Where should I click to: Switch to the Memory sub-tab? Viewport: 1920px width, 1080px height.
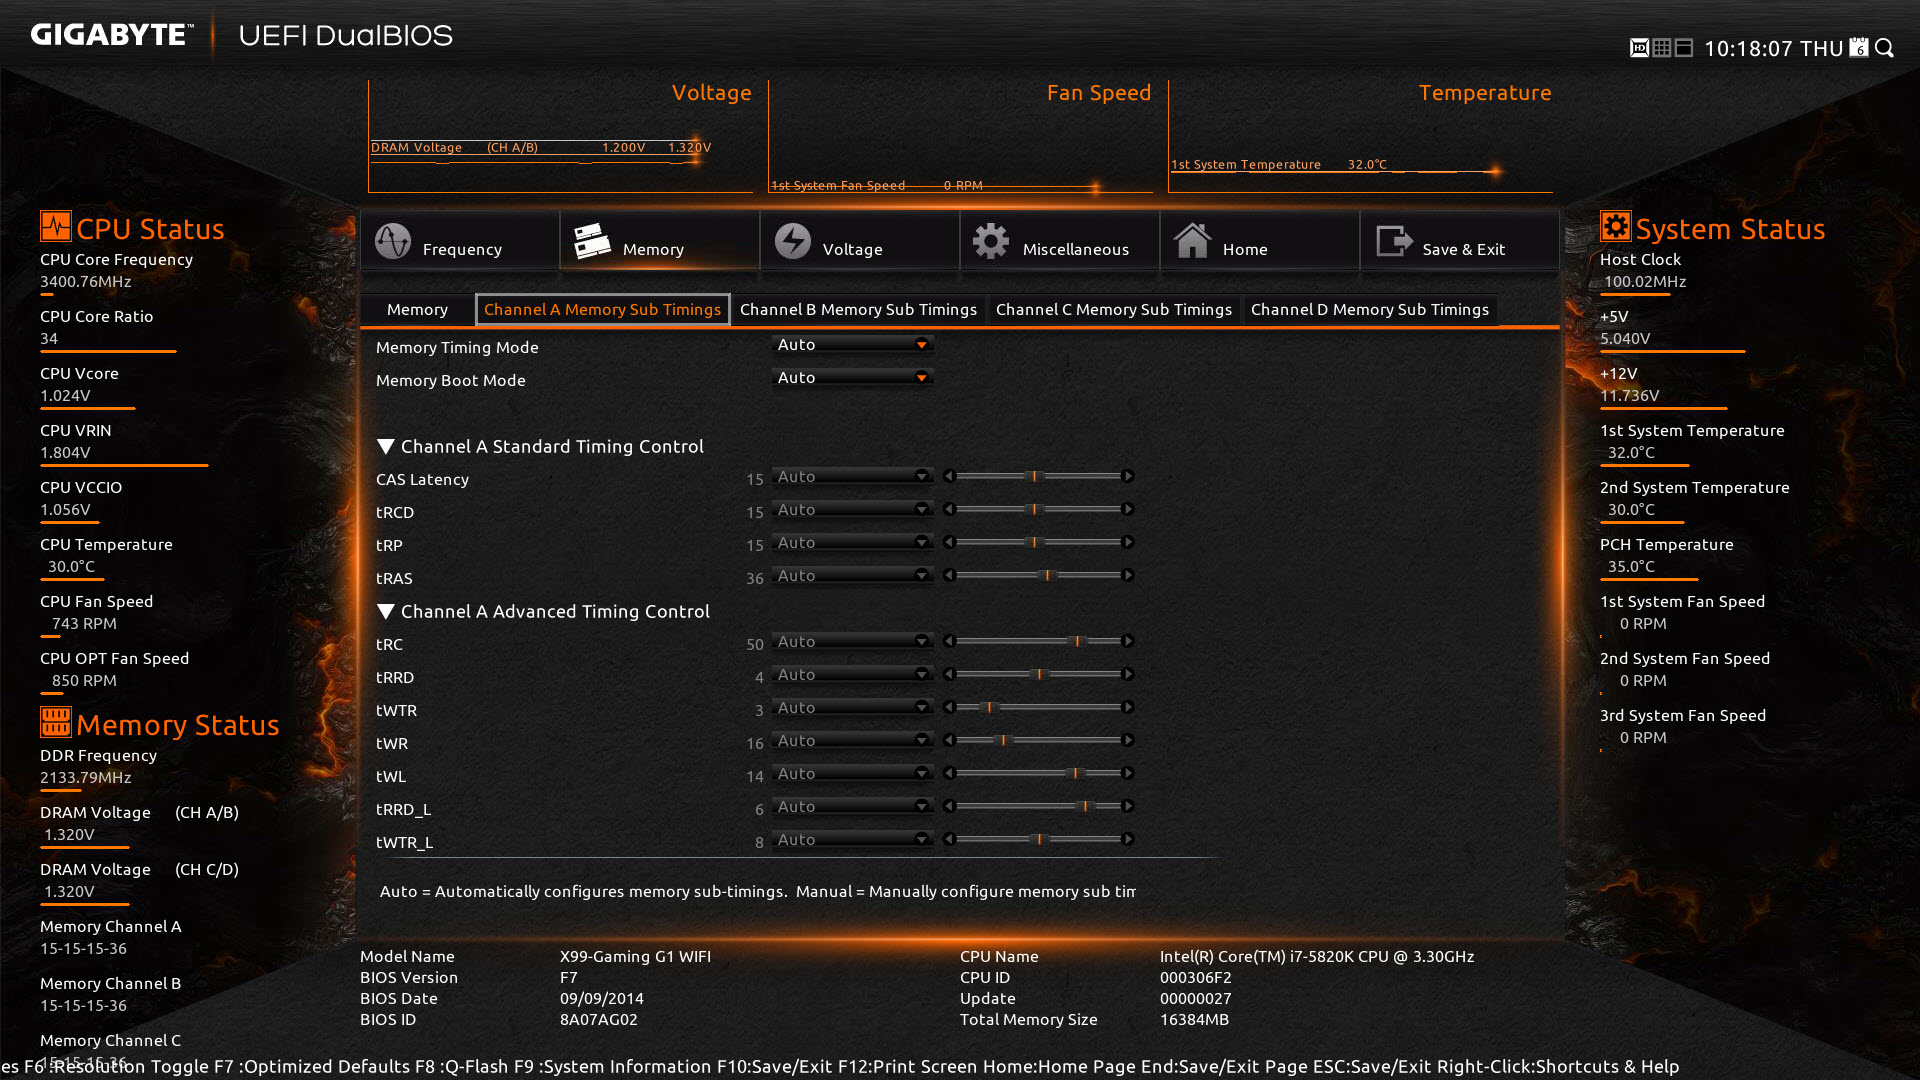[x=417, y=310]
